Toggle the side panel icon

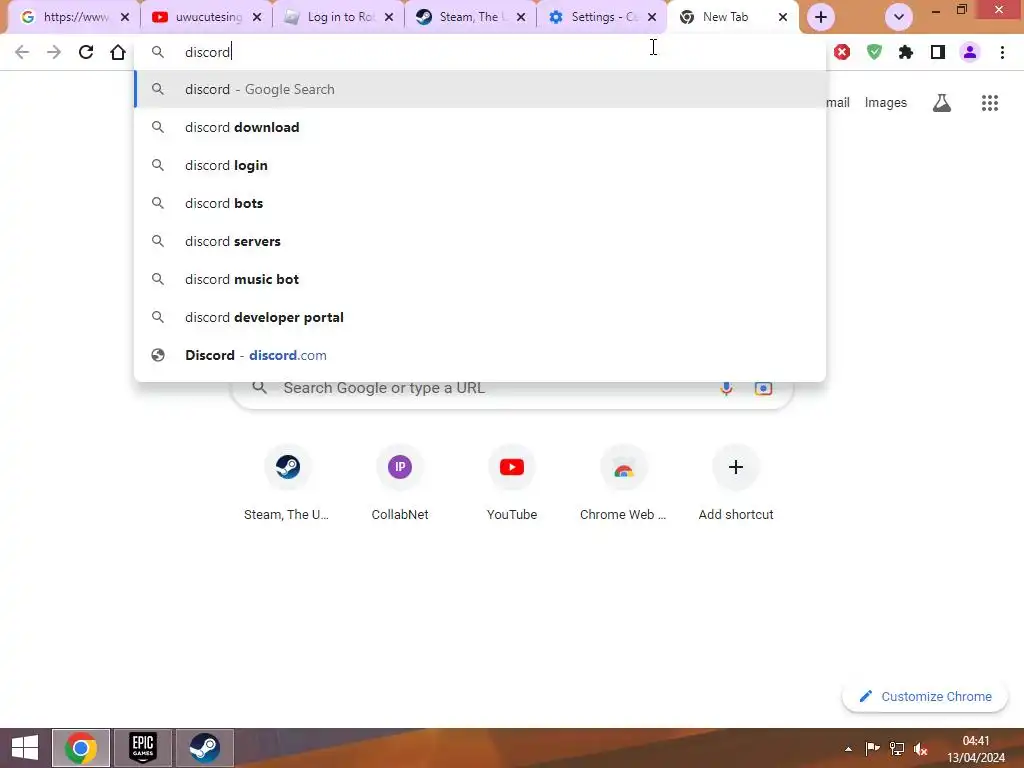[x=938, y=52]
